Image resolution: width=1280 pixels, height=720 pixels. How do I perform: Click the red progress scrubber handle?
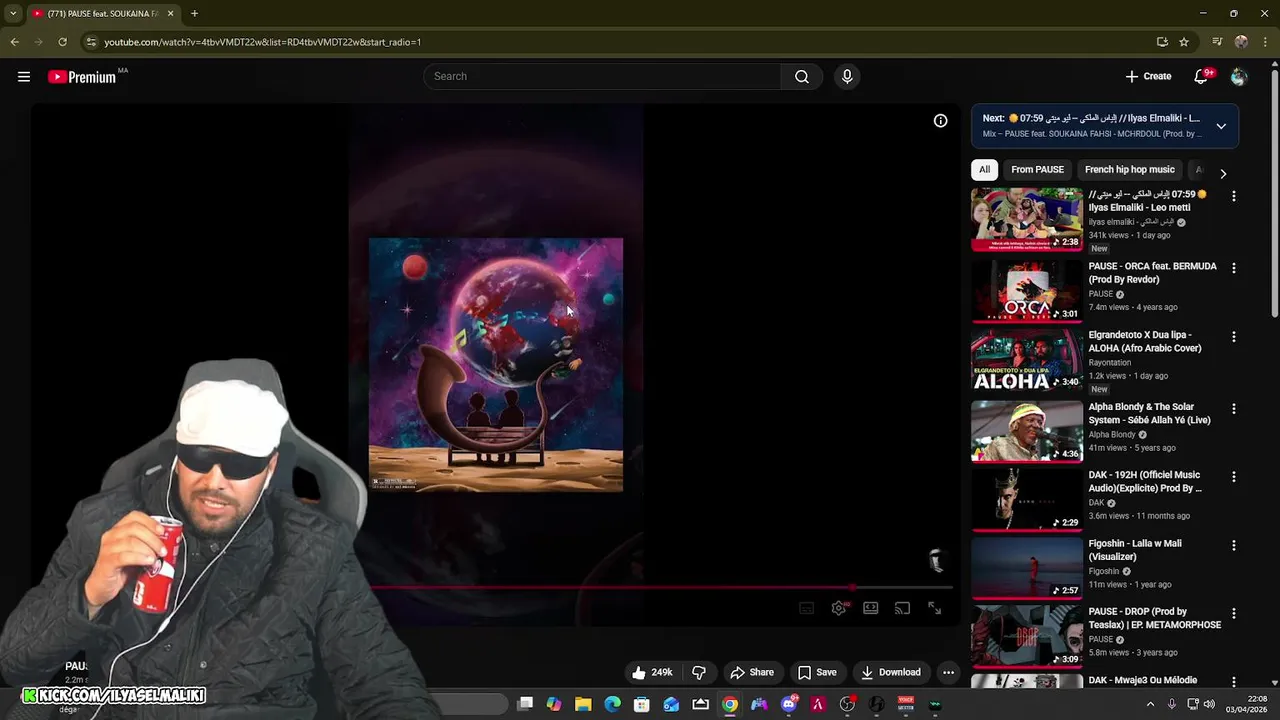coord(852,588)
